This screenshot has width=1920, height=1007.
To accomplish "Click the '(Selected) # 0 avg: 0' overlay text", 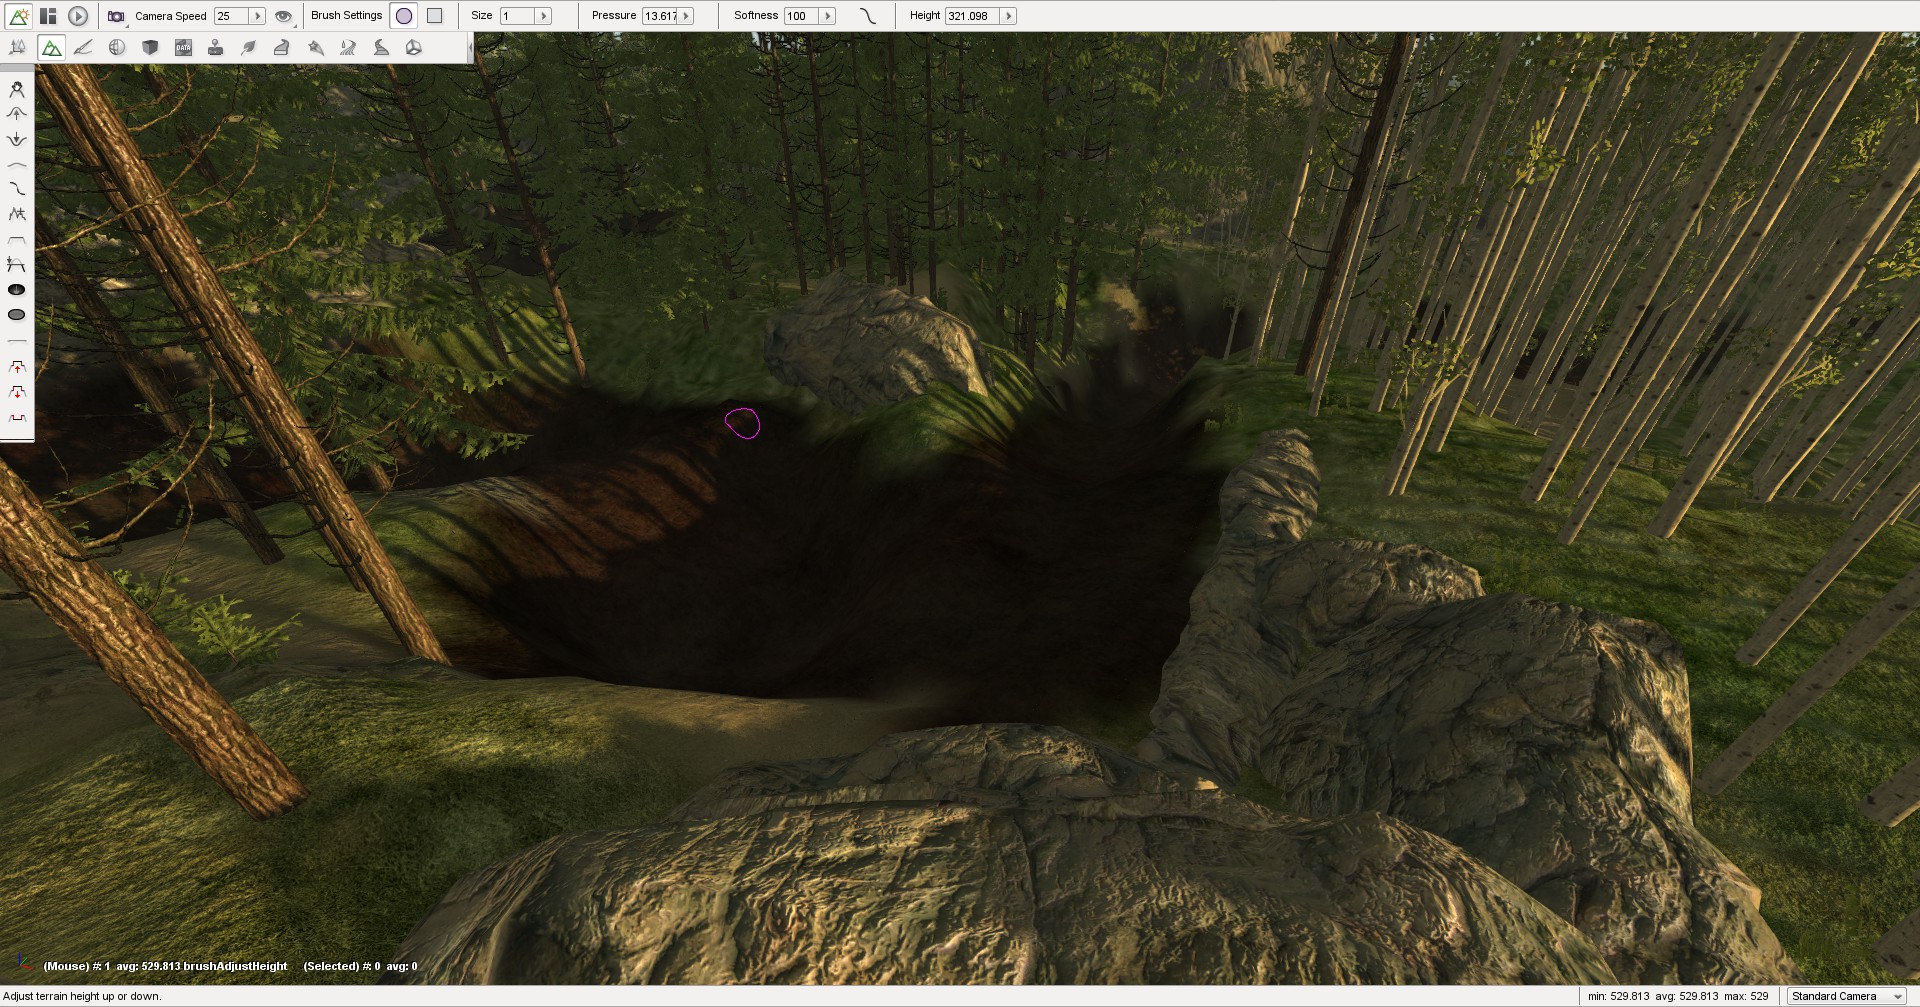I will [x=361, y=966].
